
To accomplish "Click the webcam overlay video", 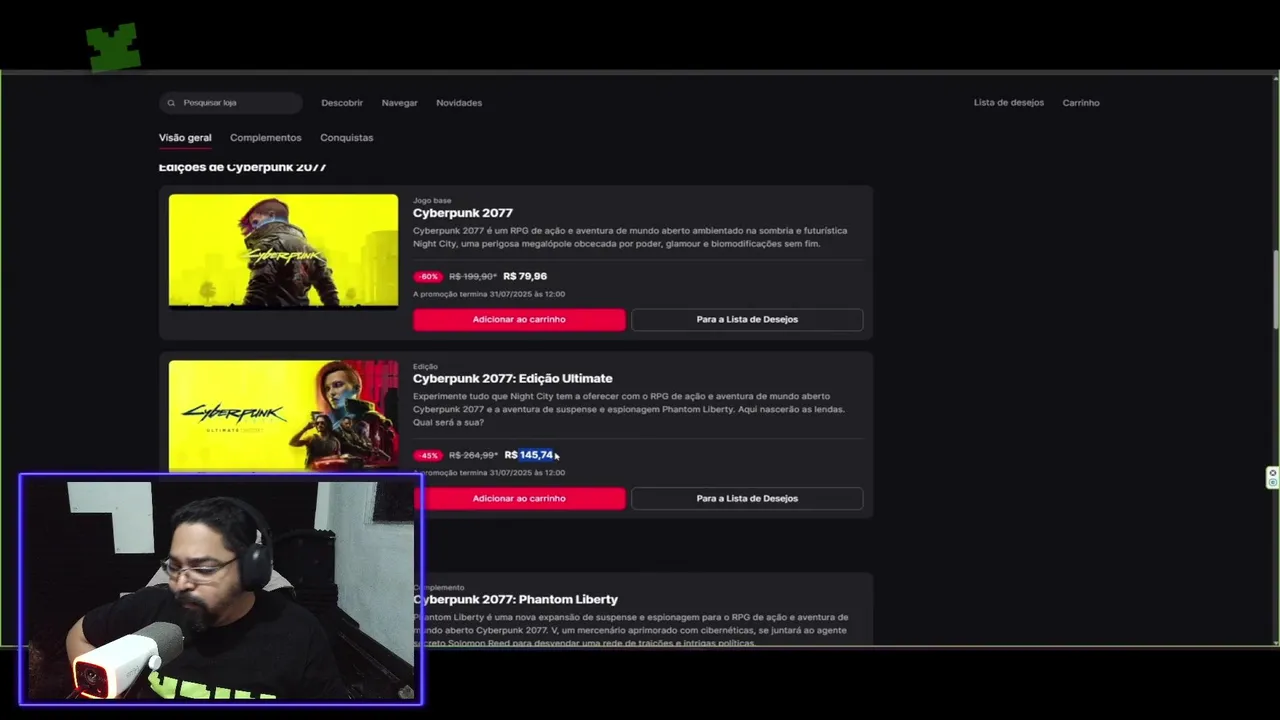I will click(221, 590).
